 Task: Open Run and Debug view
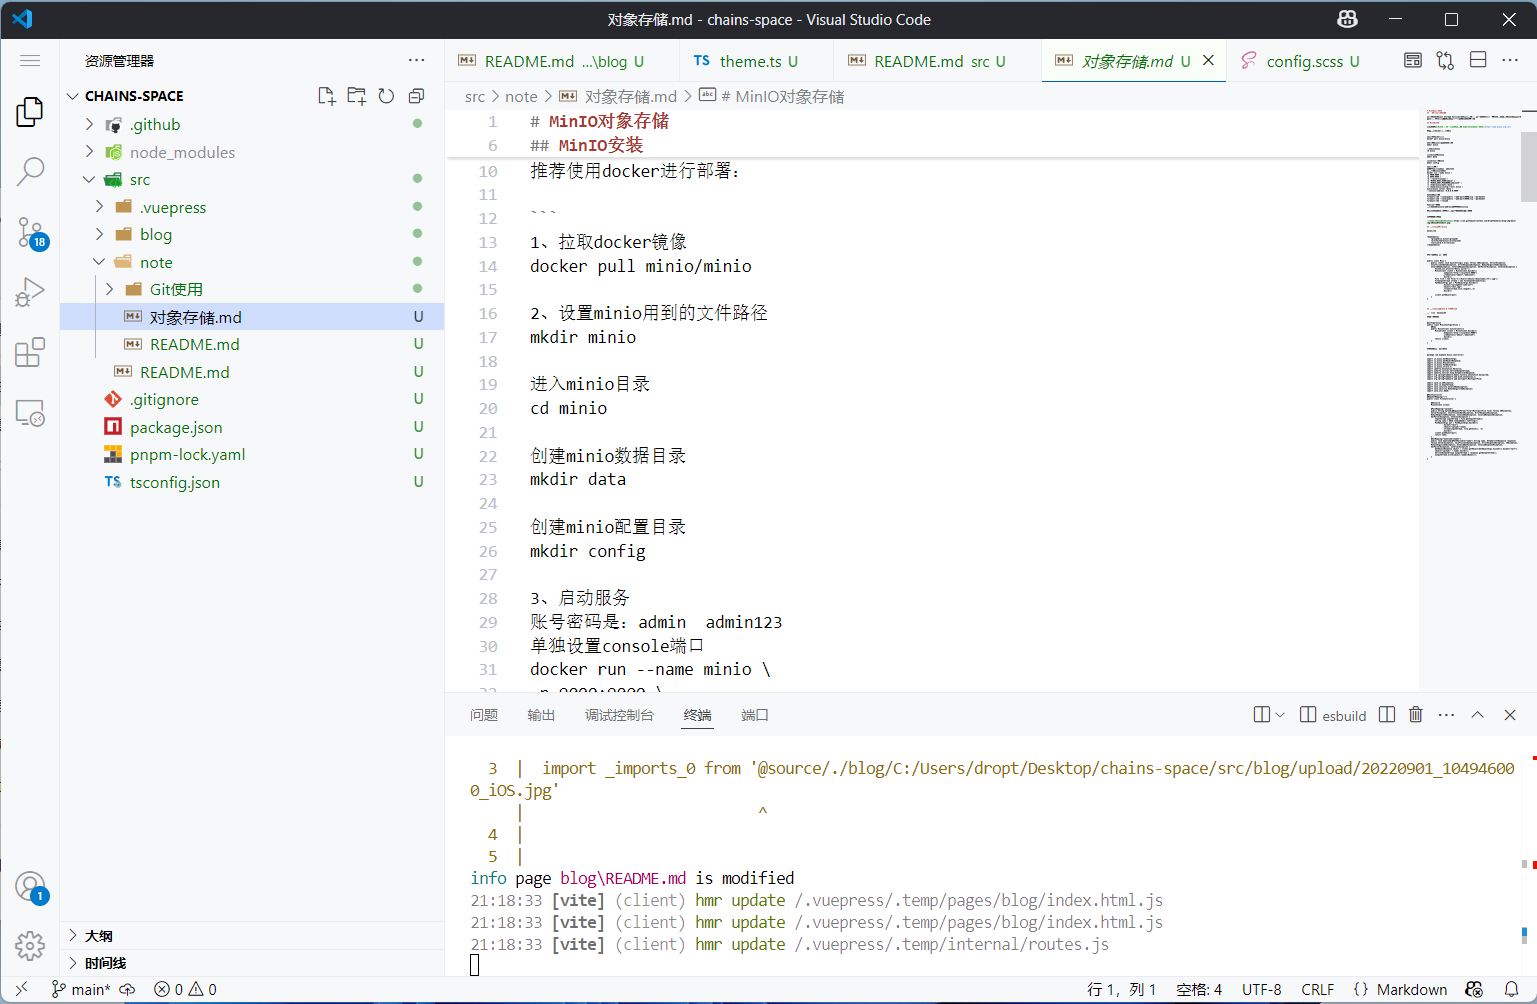coord(30,292)
